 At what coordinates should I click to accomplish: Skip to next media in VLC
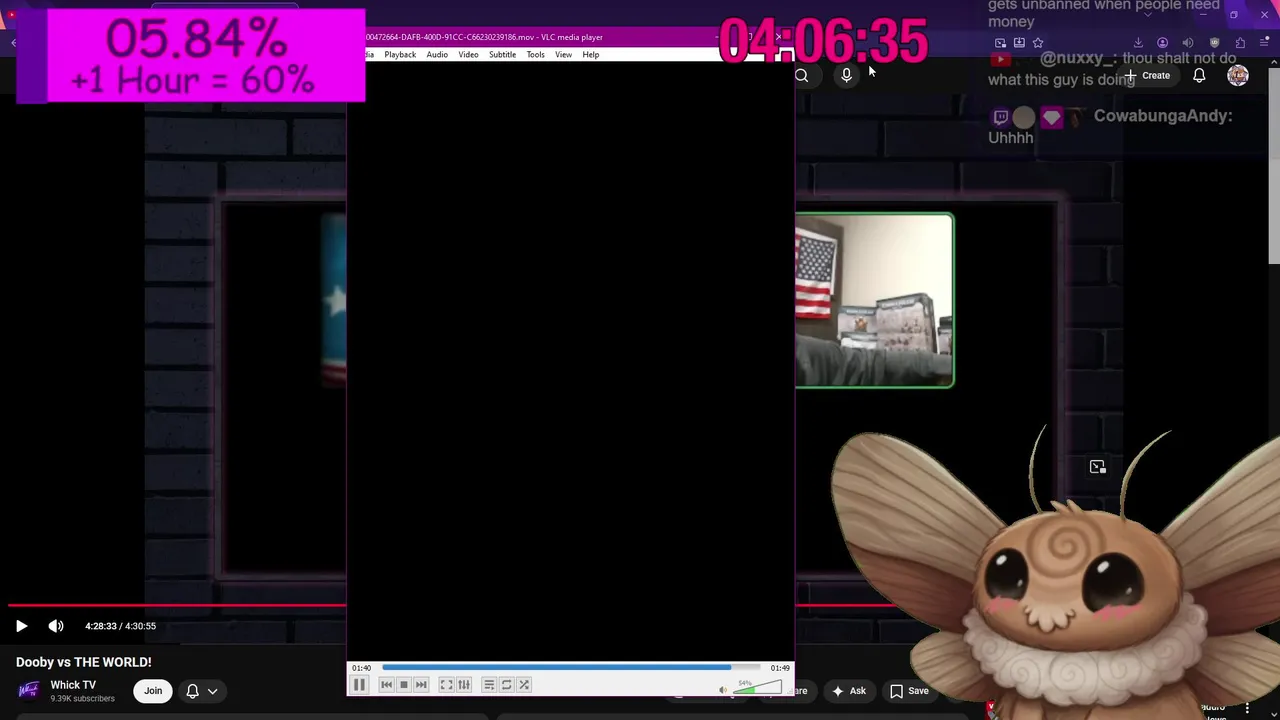pyautogui.click(x=421, y=685)
